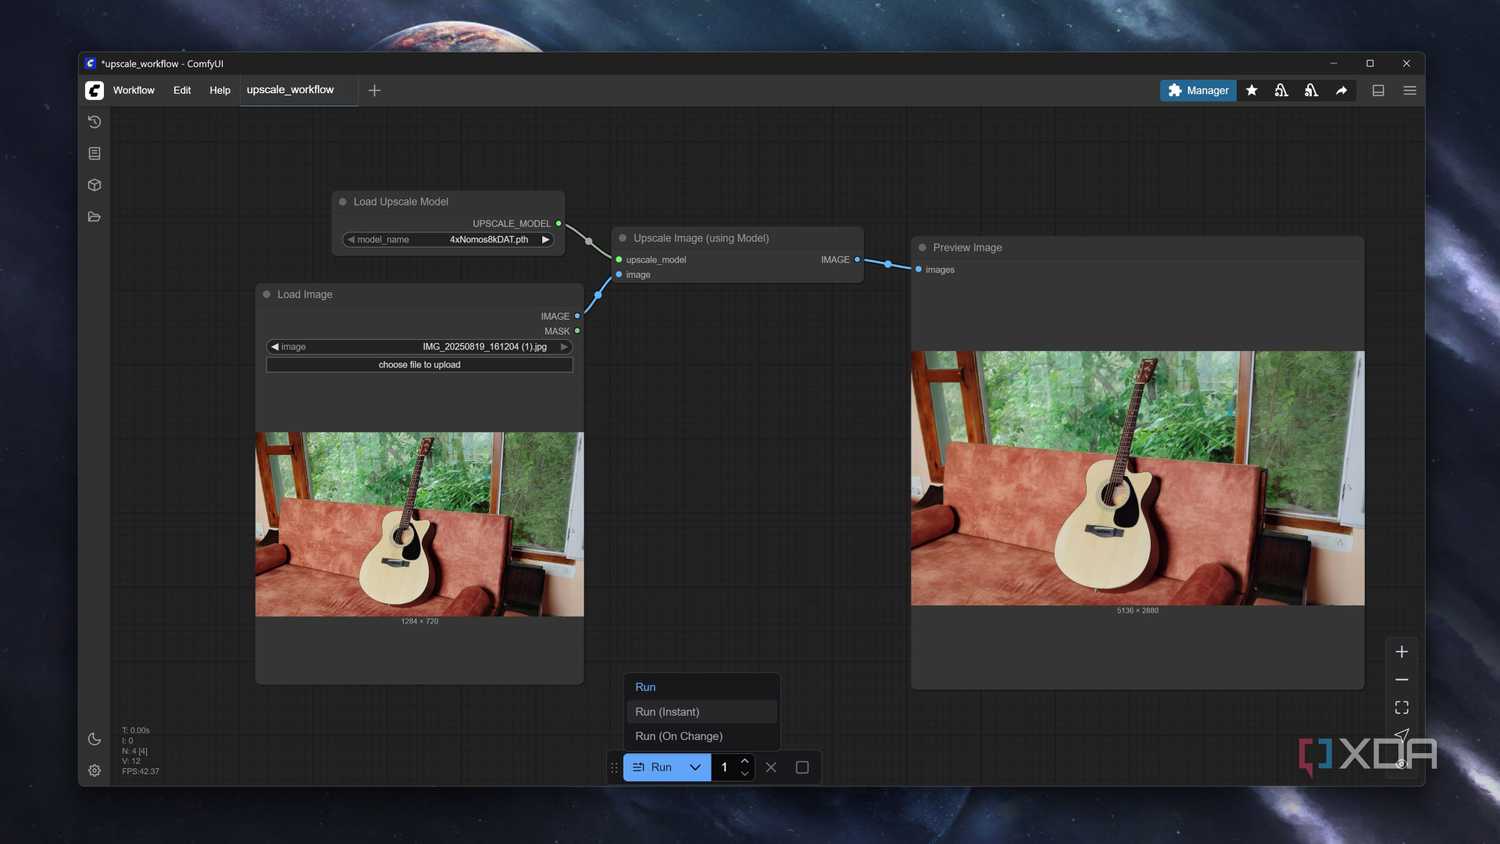Open the Manager button
1500x844 pixels.
[x=1198, y=90]
